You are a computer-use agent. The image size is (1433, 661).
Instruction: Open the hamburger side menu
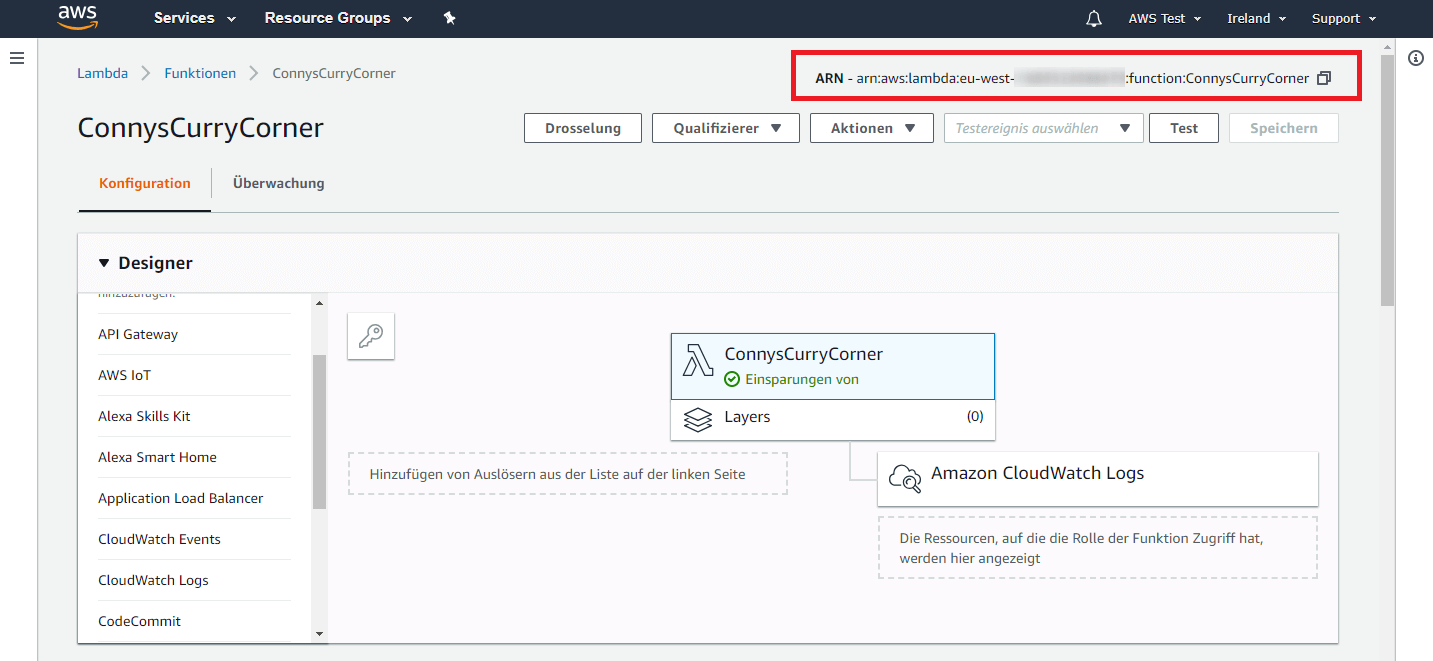pyautogui.click(x=17, y=59)
